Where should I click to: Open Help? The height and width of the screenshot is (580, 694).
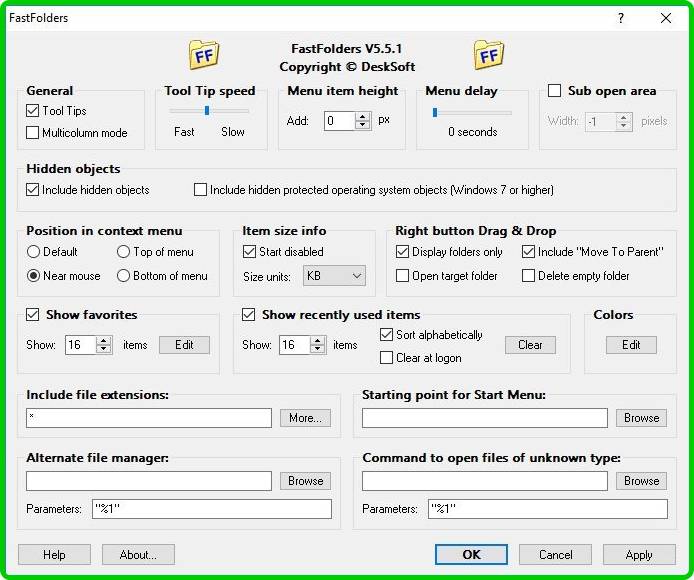click(x=54, y=555)
